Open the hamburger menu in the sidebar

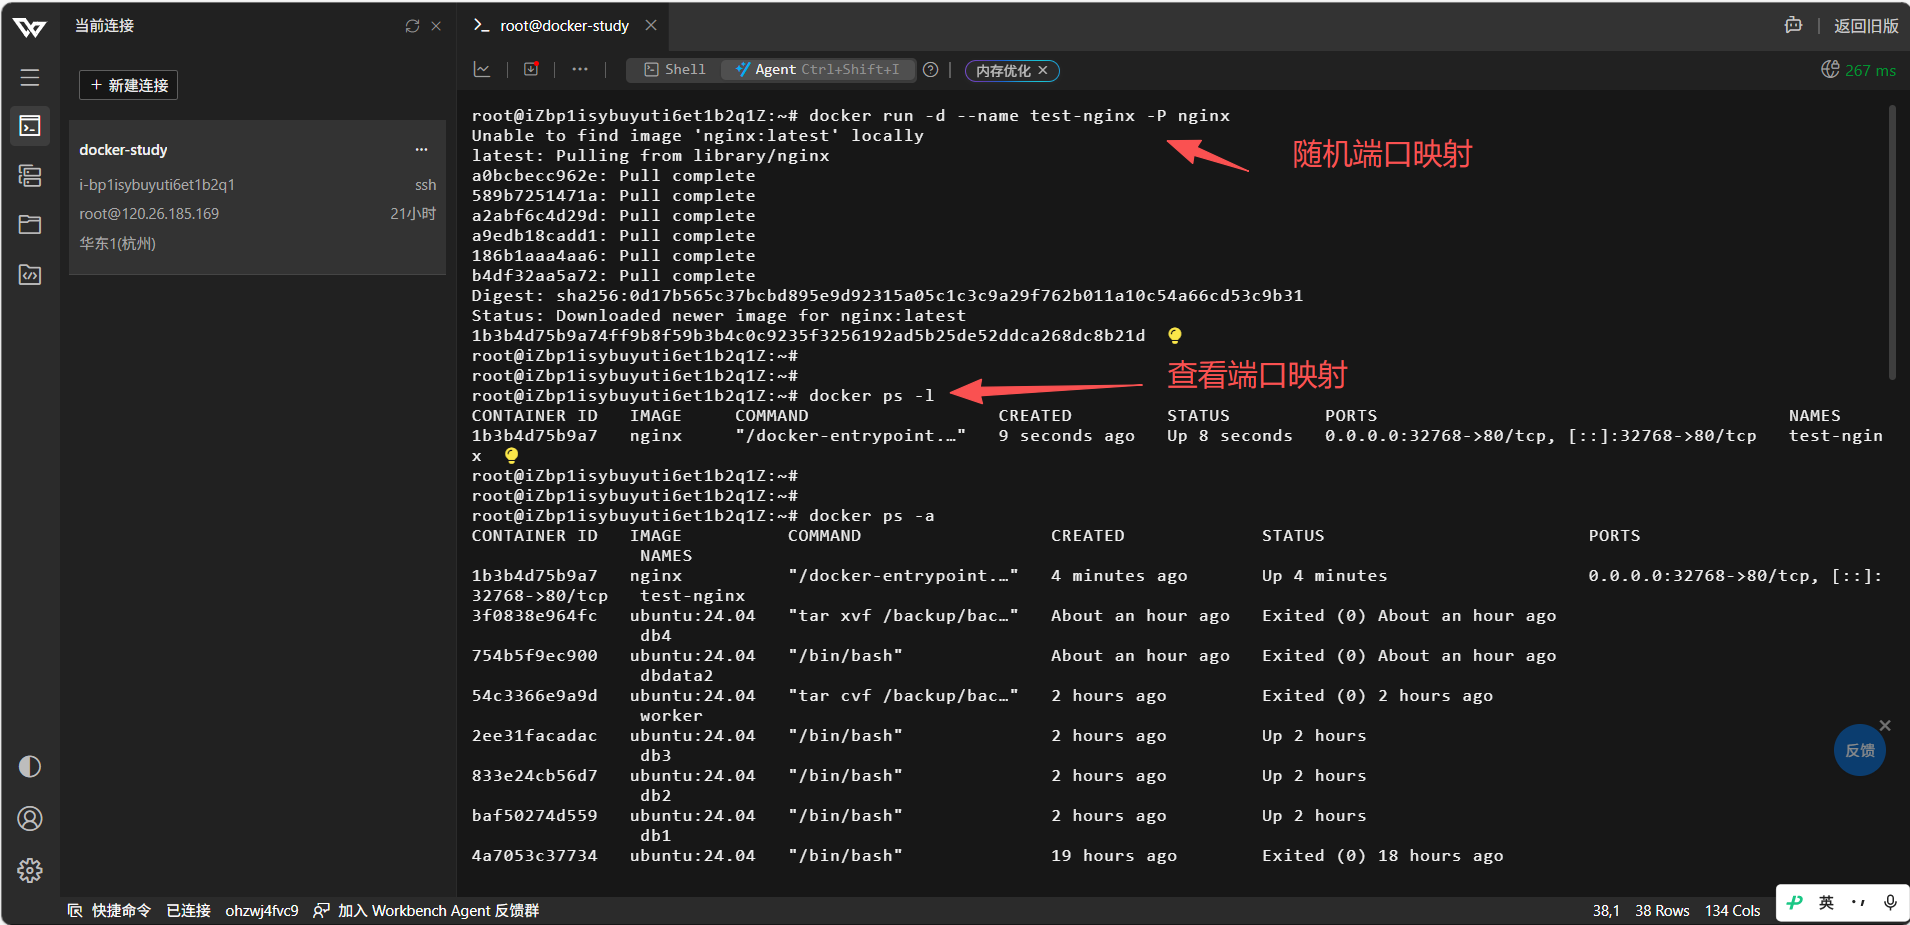(30, 77)
